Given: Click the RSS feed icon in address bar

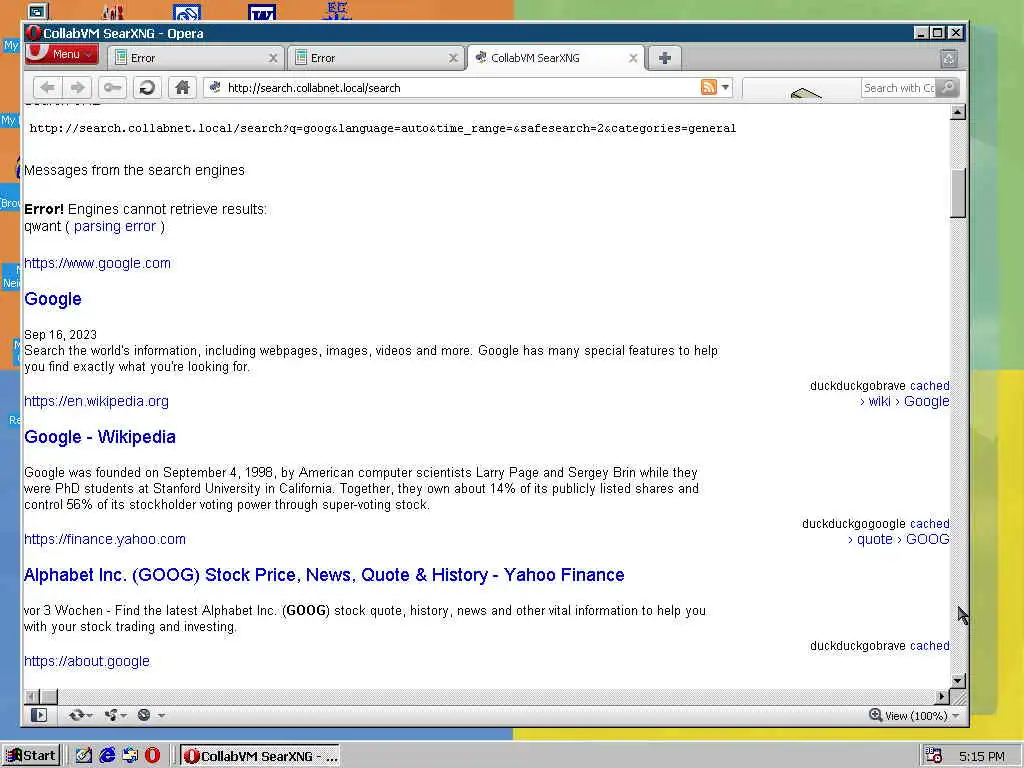Looking at the screenshot, I should (709, 87).
